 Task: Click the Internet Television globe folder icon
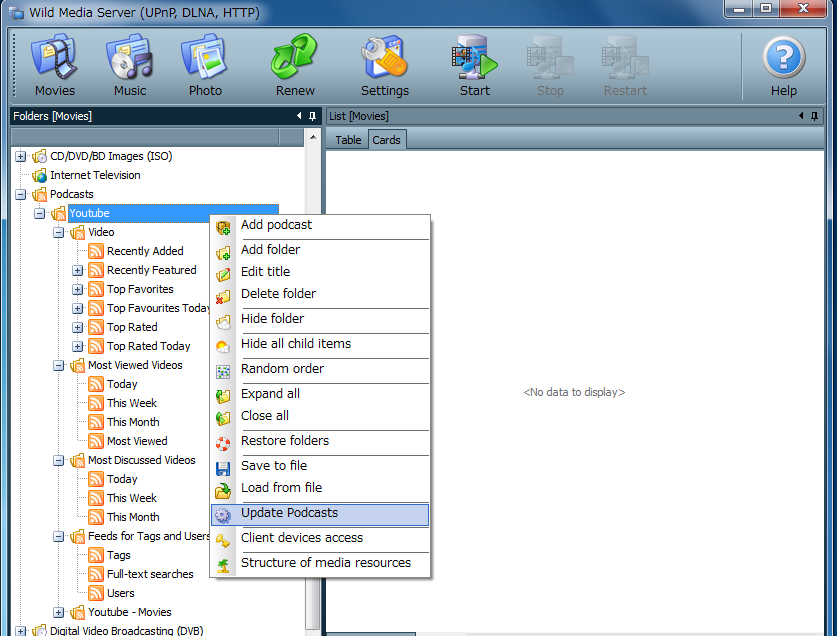click(40, 175)
